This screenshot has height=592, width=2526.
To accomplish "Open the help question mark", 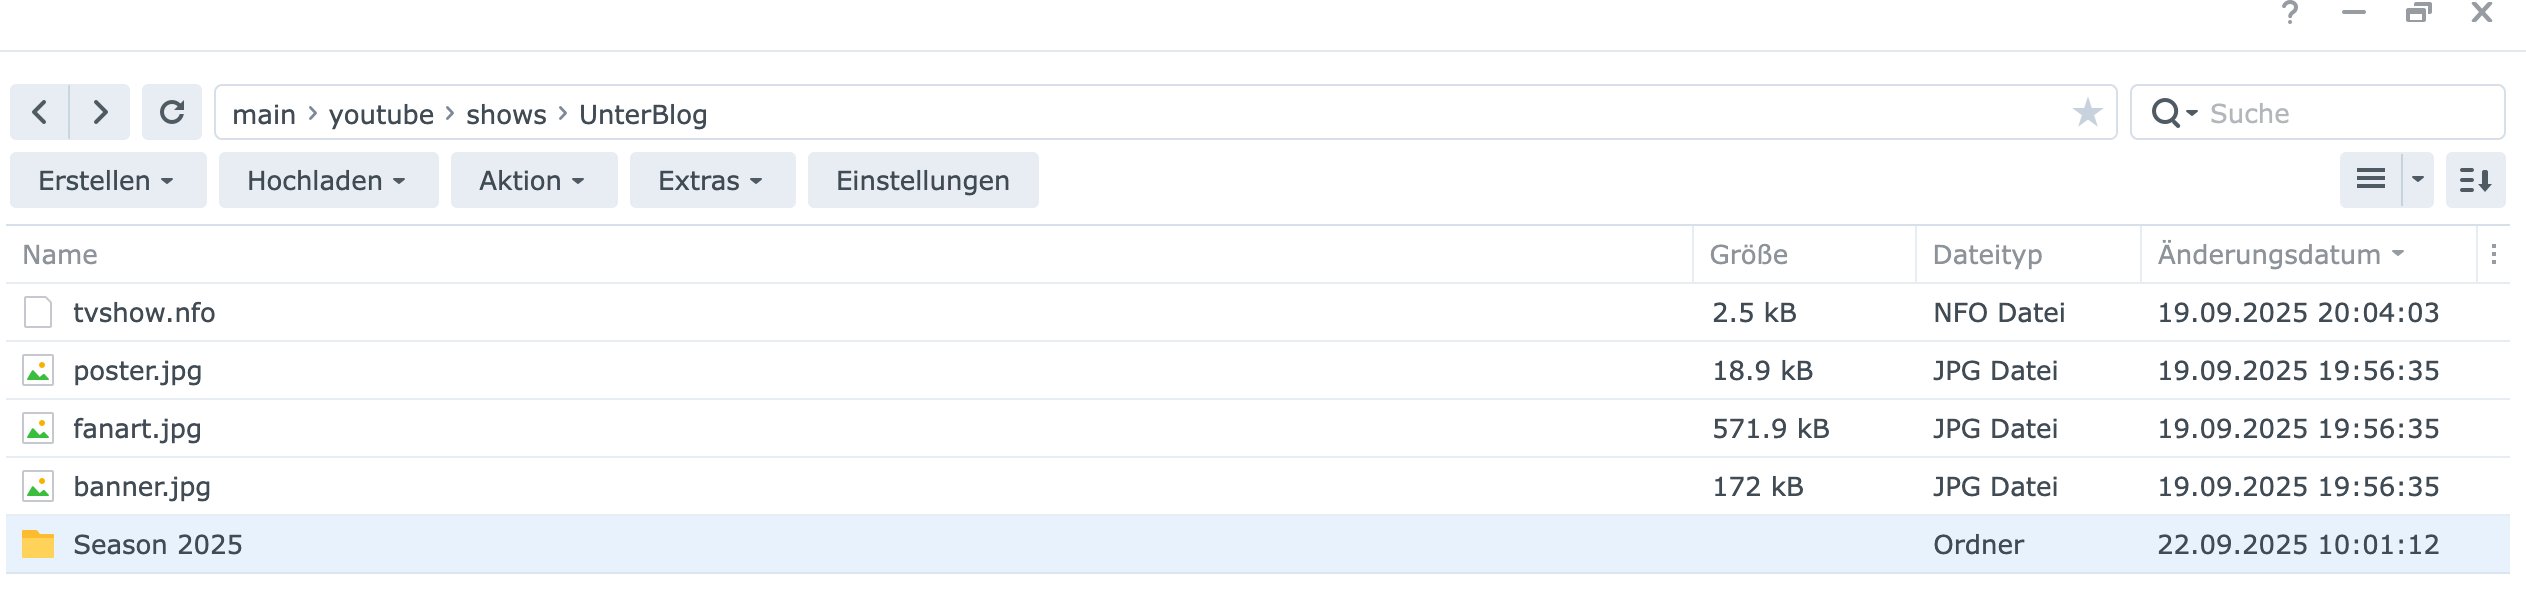I will click(x=2289, y=14).
